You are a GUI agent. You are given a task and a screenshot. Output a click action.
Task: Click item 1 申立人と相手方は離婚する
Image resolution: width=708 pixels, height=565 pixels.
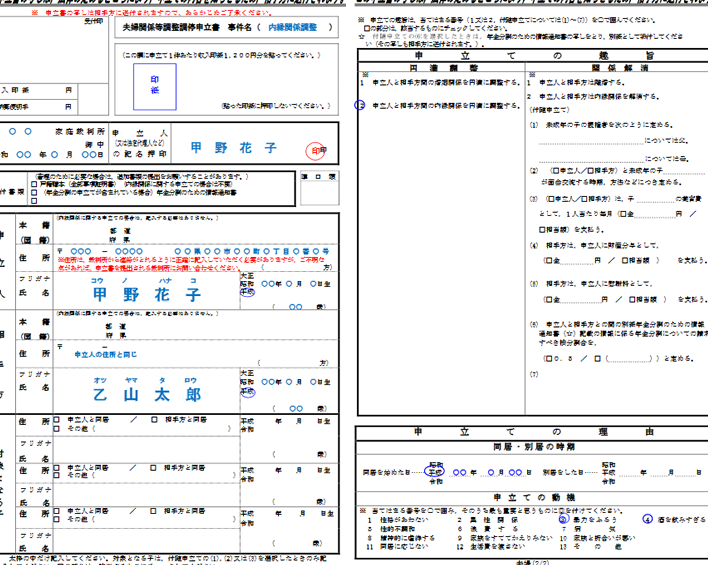point(576,83)
